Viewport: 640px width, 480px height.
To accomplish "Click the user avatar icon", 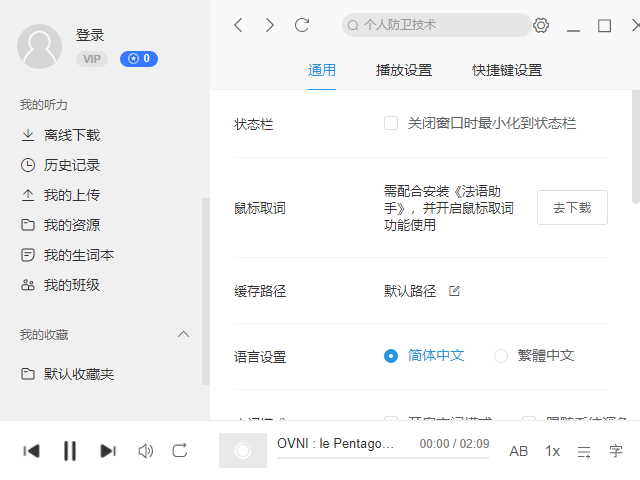I will click(x=39, y=46).
